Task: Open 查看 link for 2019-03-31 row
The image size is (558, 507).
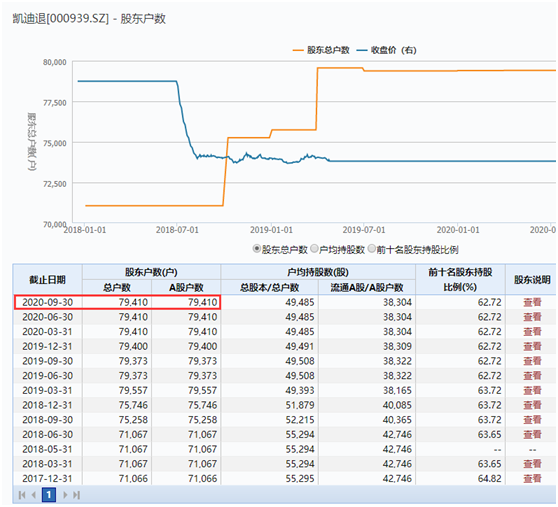Action: (532, 390)
